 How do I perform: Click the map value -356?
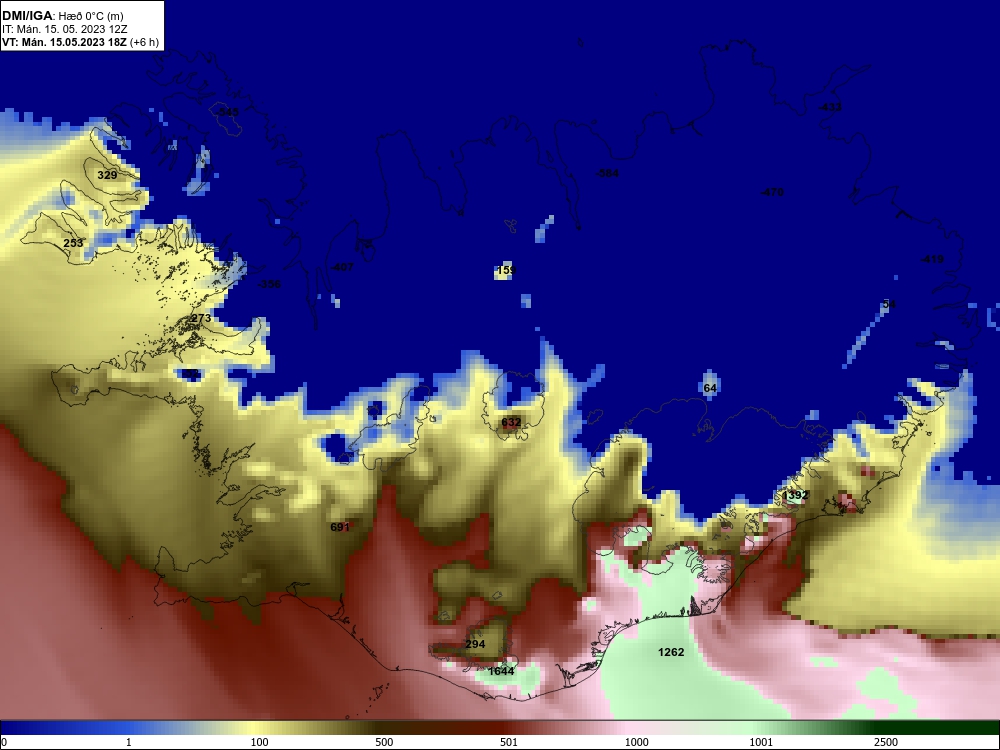[x=268, y=284]
